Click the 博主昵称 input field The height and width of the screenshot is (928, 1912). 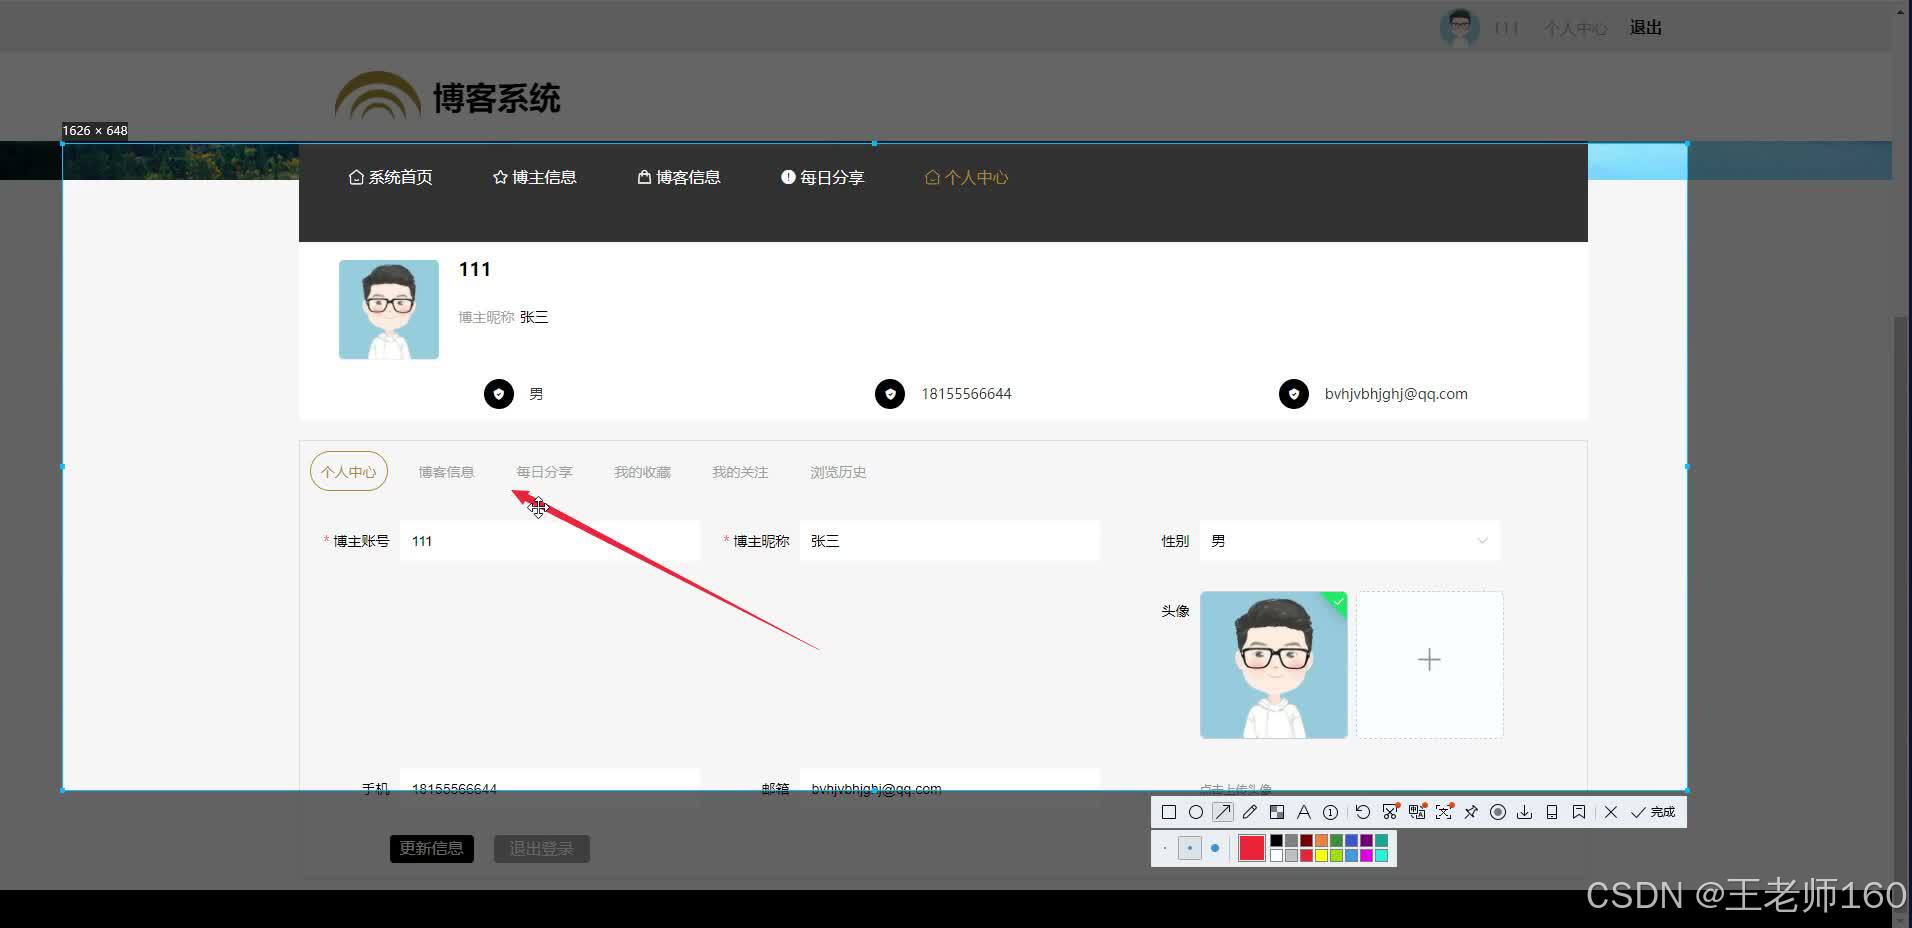[x=950, y=541]
